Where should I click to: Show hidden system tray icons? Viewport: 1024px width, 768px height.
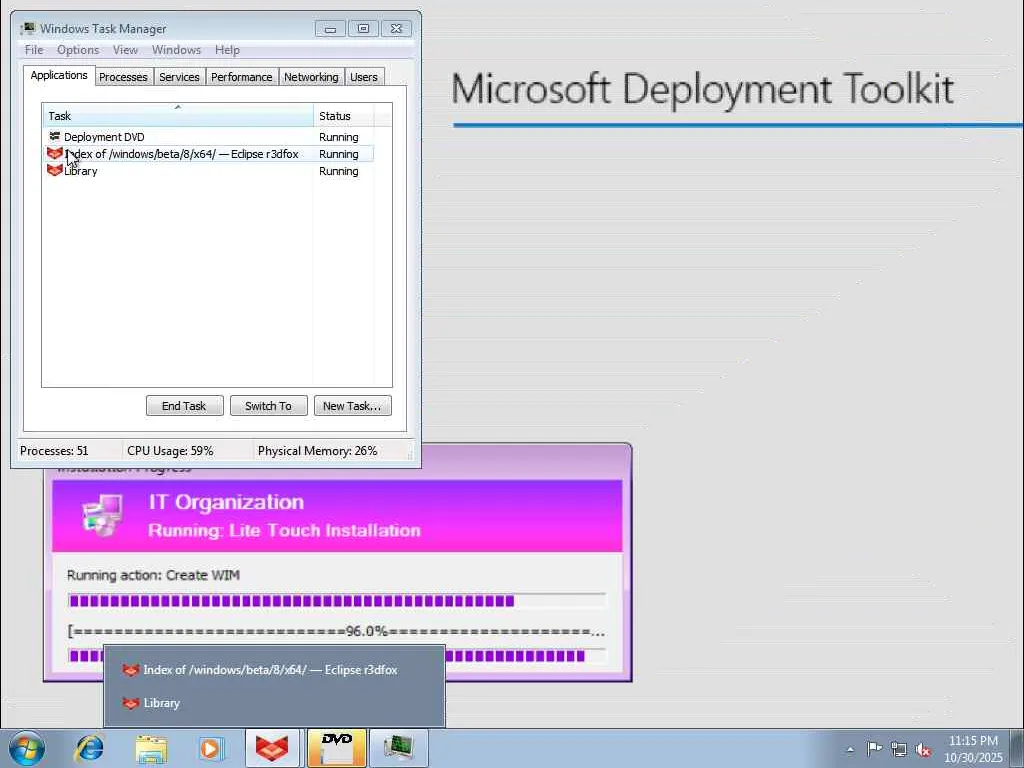coord(850,750)
